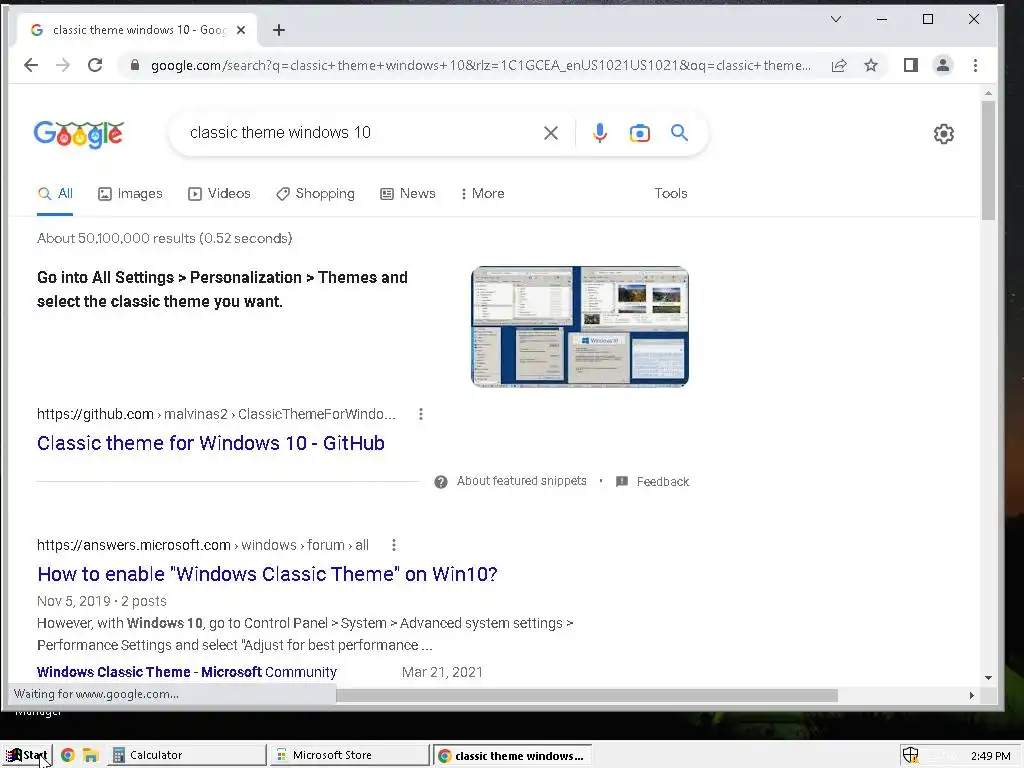This screenshot has height=768, width=1024.
Task: Click the forward navigation arrow
Action: coord(63,65)
